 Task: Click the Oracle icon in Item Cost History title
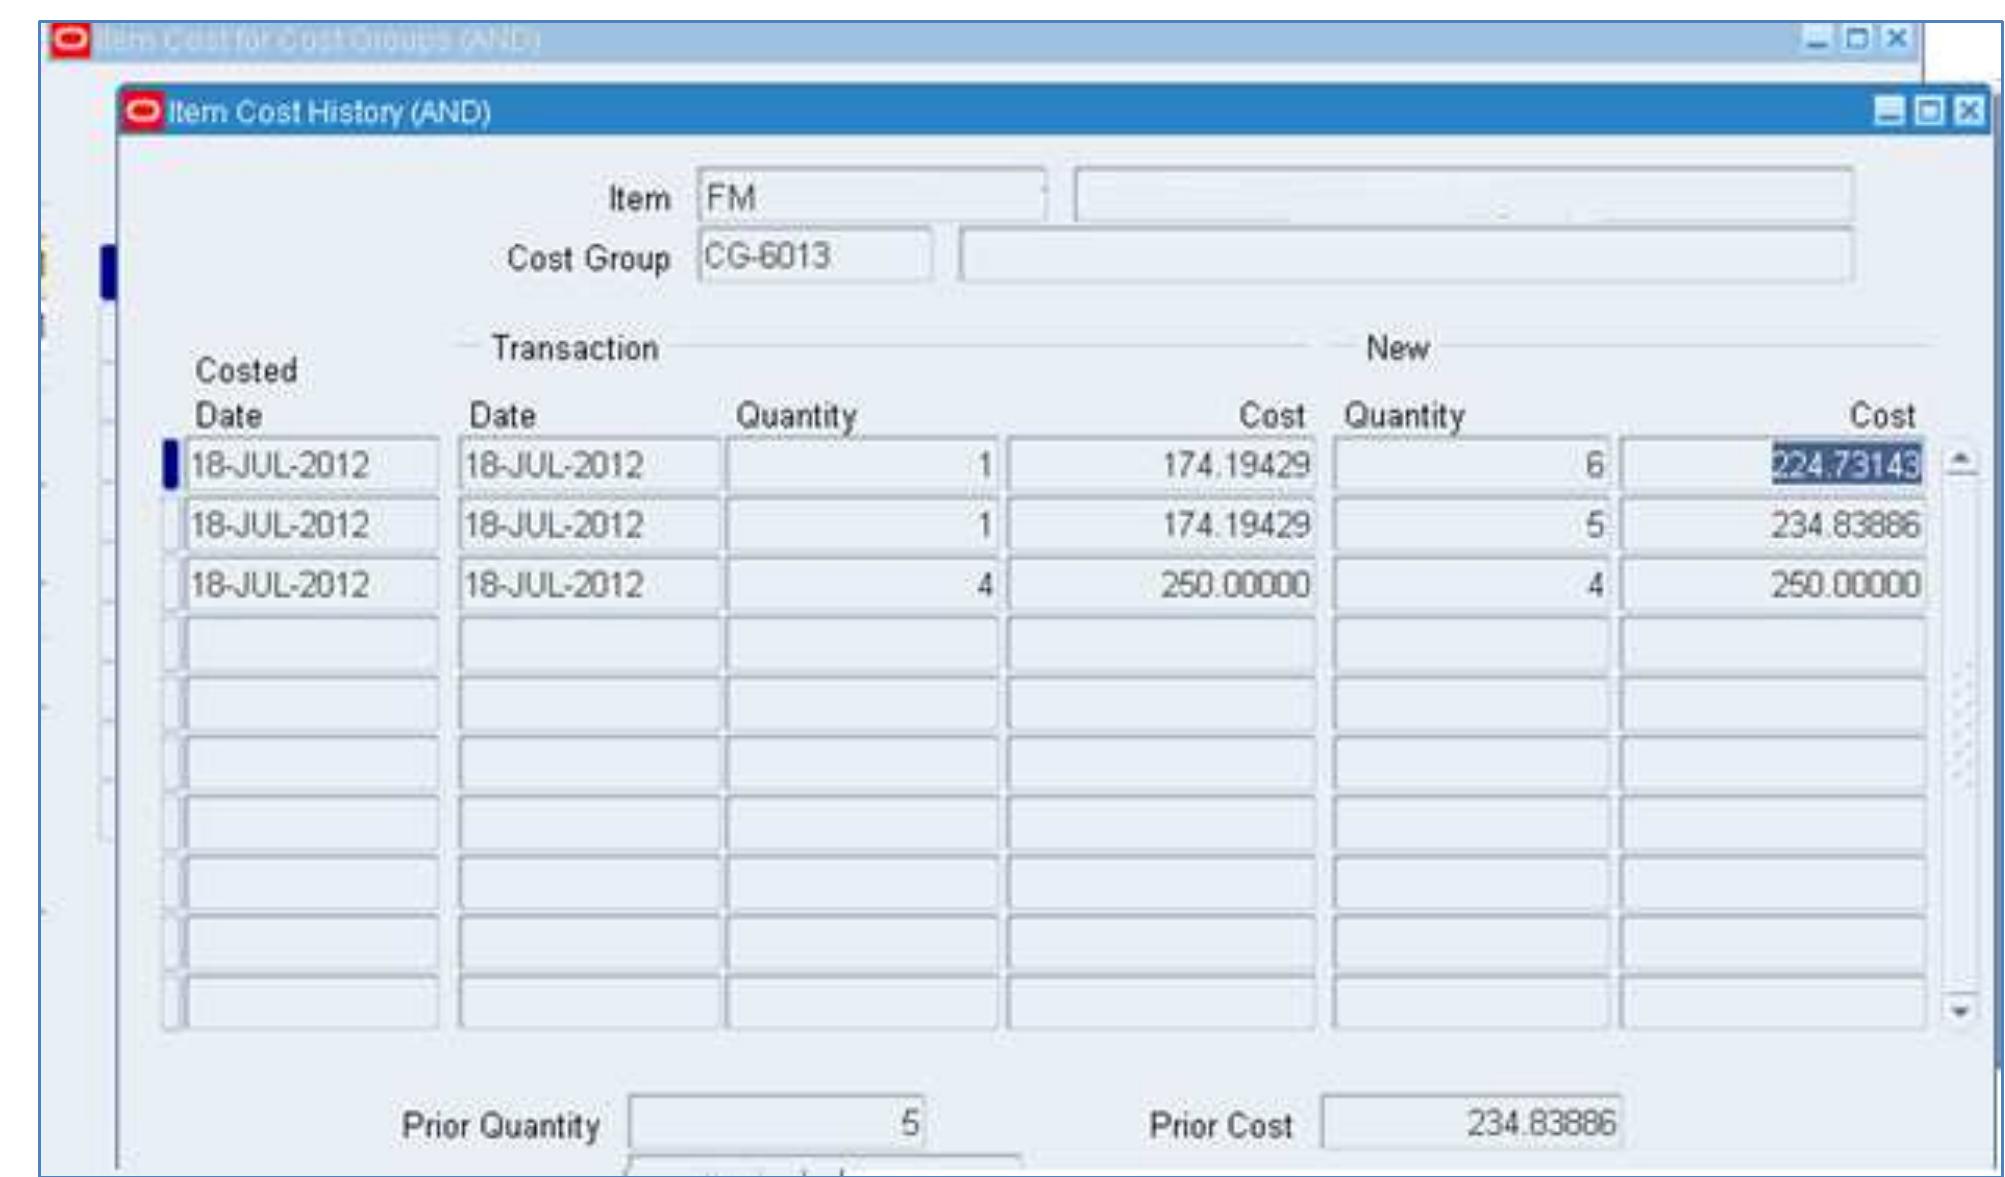tap(144, 110)
